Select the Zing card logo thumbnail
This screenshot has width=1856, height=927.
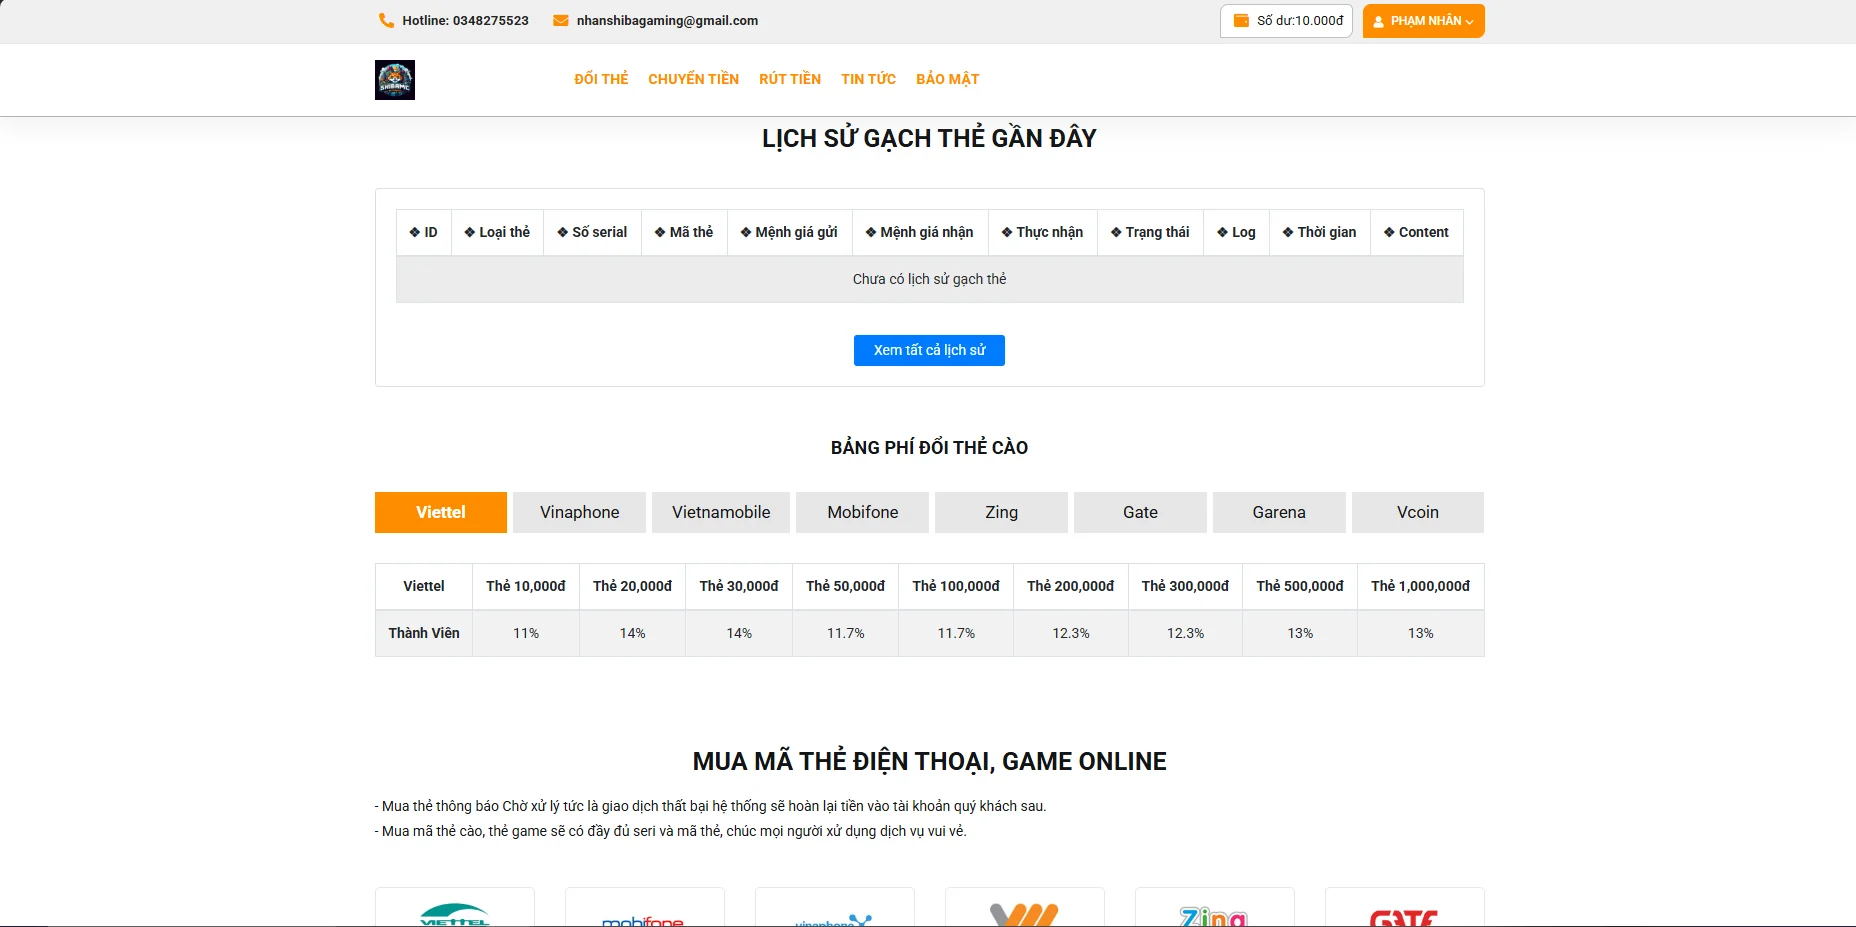click(x=1215, y=908)
